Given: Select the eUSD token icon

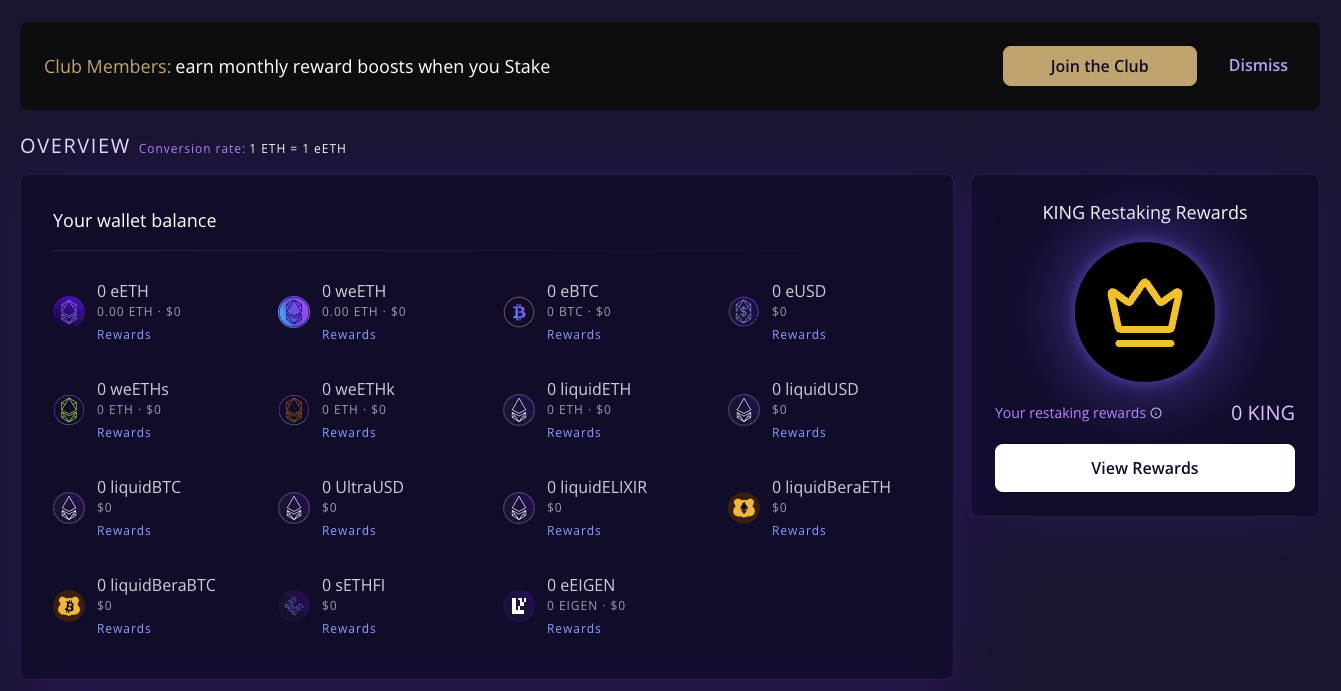Looking at the screenshot, I should (744, 311).
